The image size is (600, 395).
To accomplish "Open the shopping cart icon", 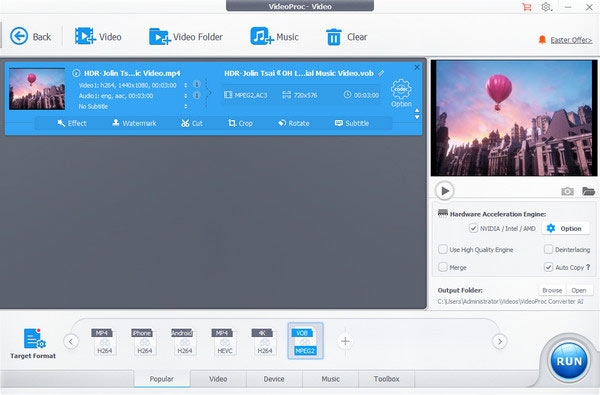I will coord(527,7).
